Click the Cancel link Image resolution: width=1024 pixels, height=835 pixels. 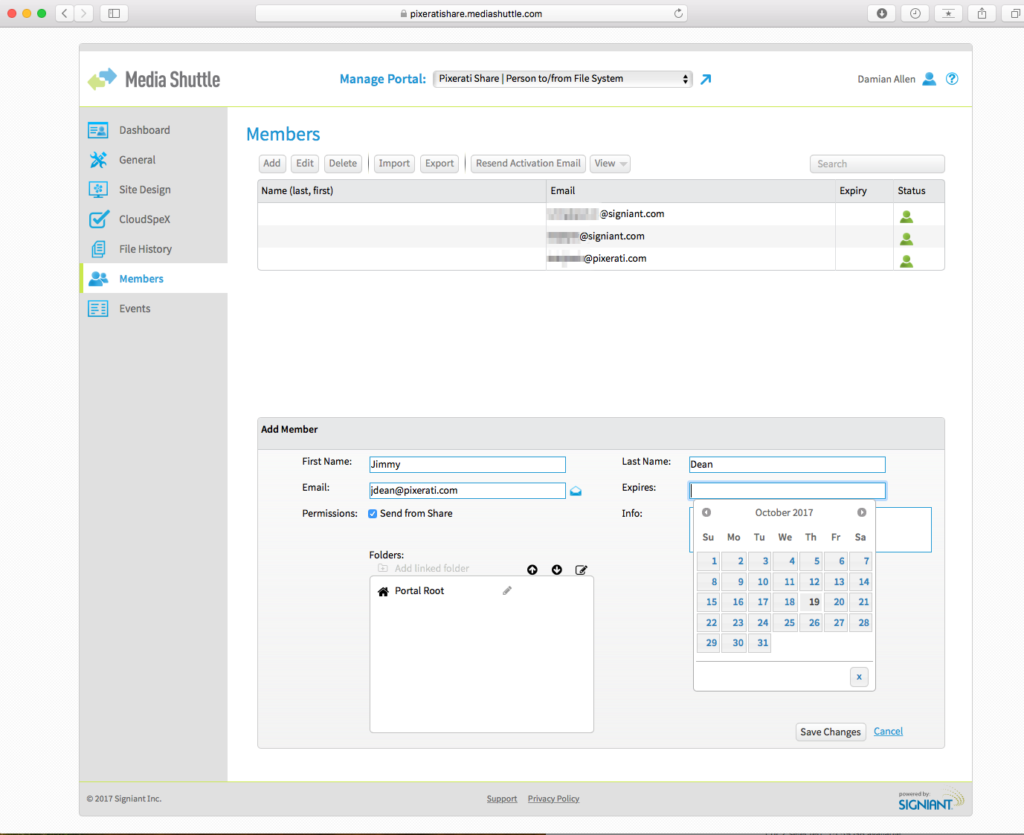[888, 732]
